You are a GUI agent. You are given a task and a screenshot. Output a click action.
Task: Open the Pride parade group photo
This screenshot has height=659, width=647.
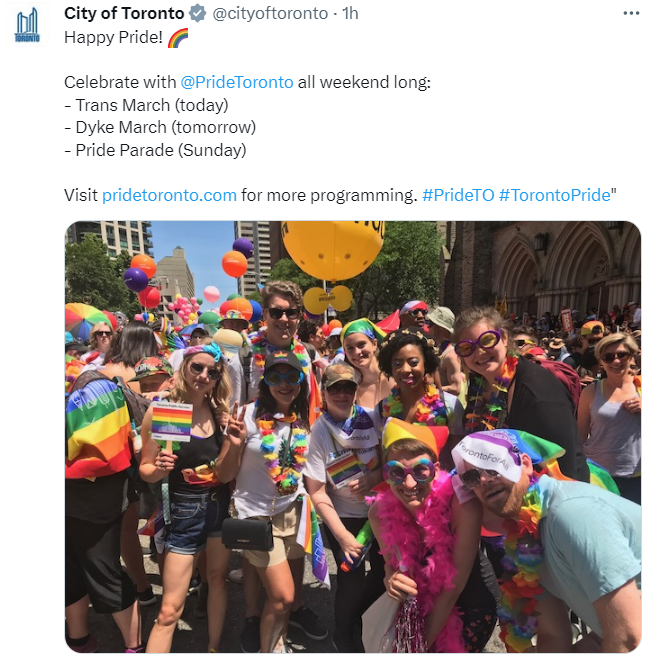353,437
